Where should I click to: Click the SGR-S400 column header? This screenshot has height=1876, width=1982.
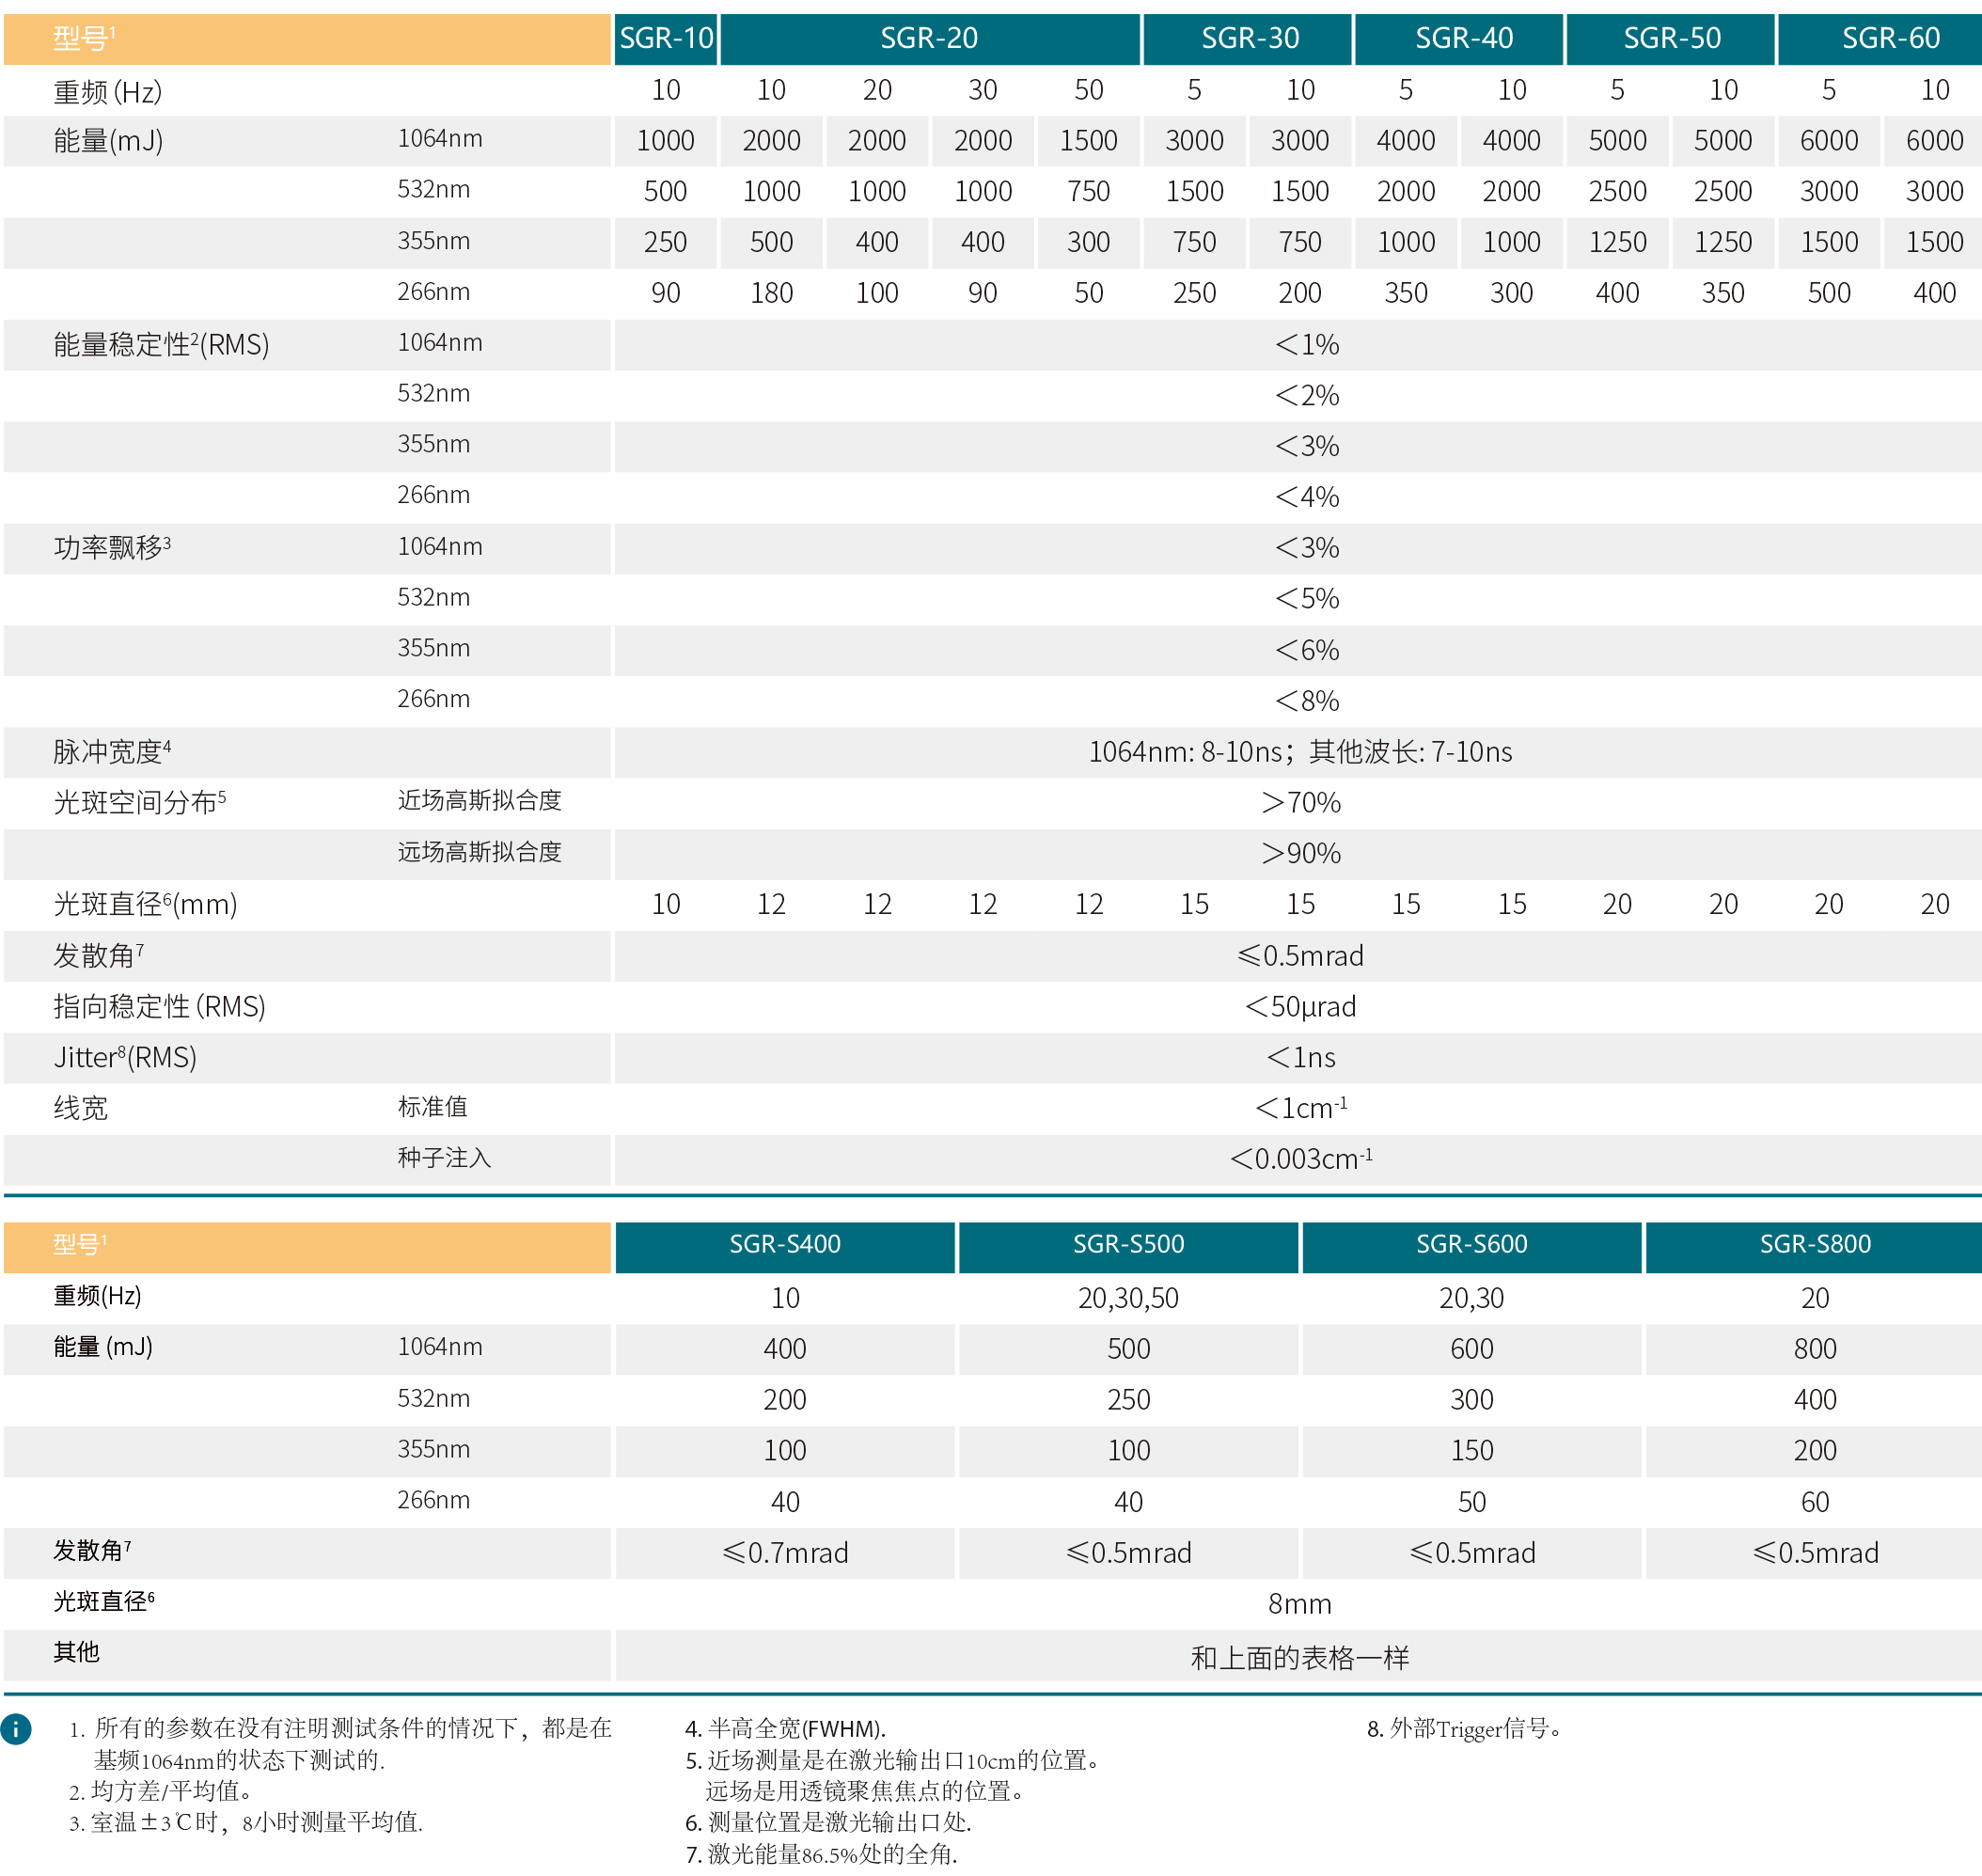coord(785,1245)
